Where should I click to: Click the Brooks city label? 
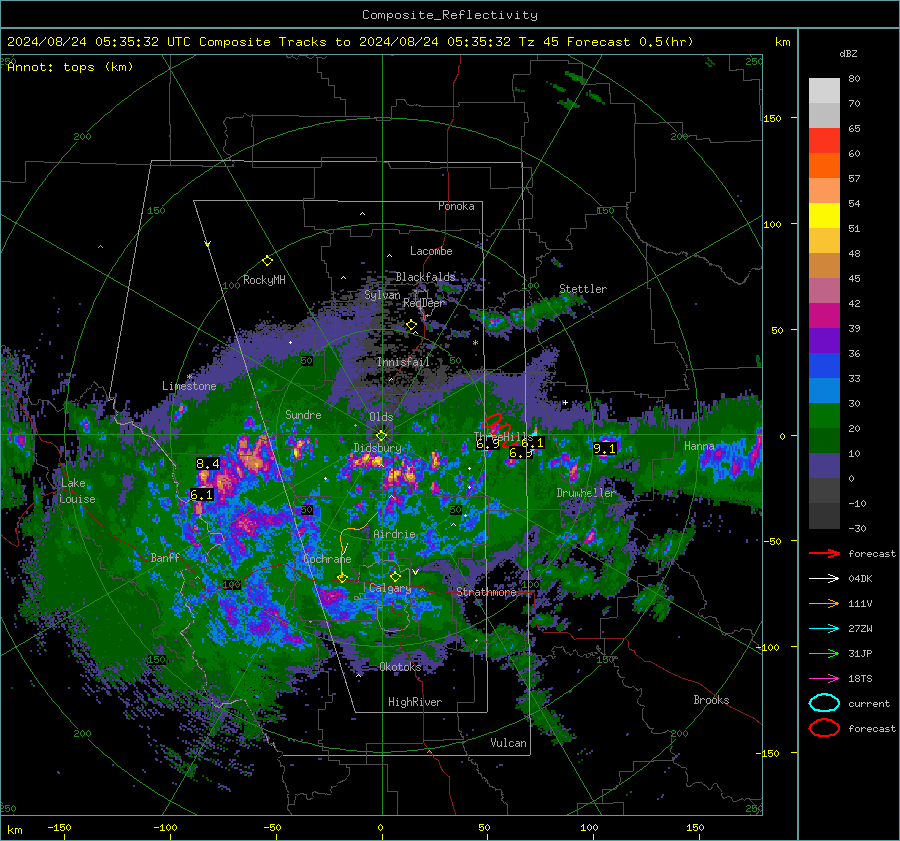click(711, 700)
